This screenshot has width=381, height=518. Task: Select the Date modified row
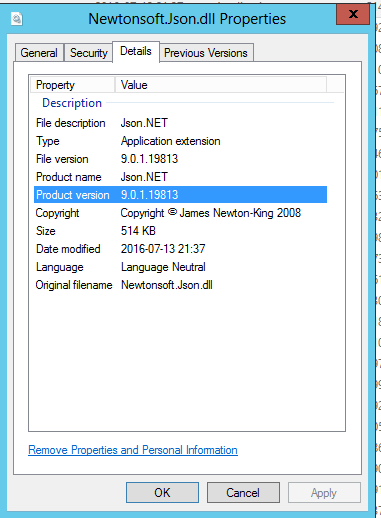180,249
